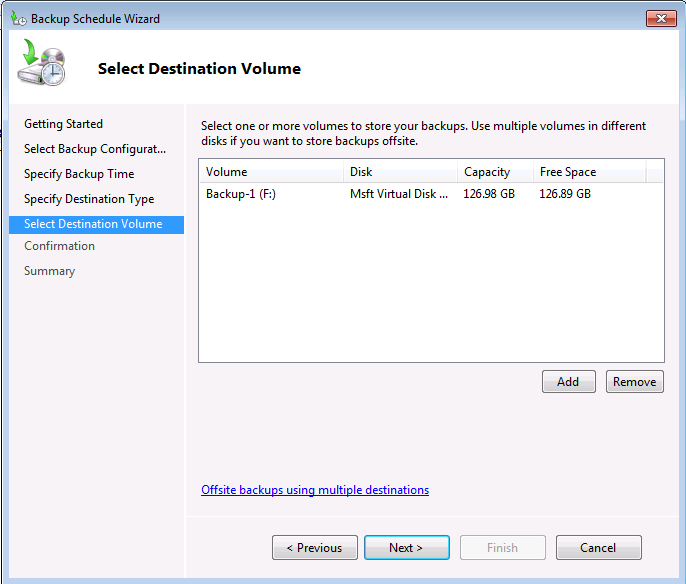Image resolution: width=686 pixels, height=584 pixels.
Task: Add a destination volume
Action: click(568, 381)
